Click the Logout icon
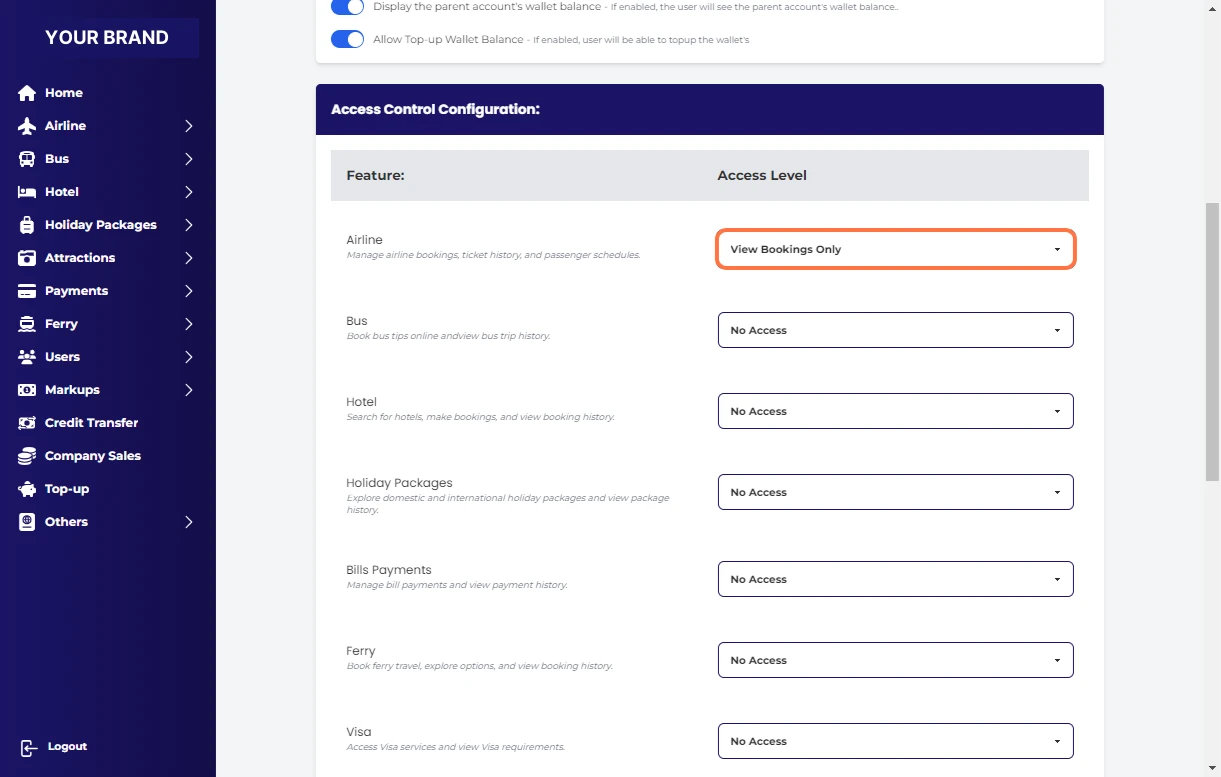This screenshot has width=1221, height=777. tap(28, 748)
